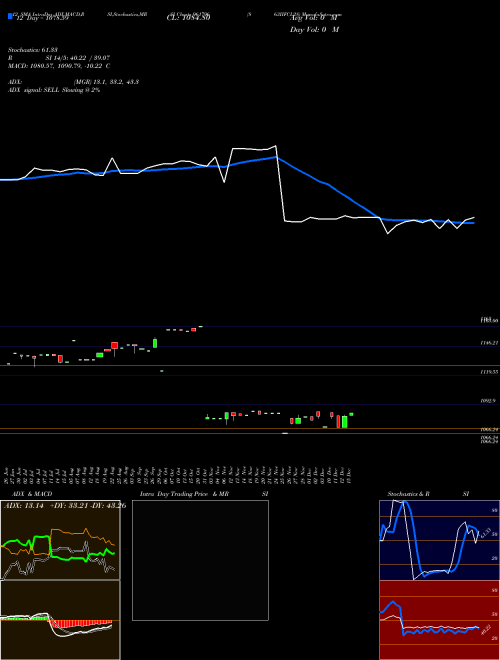Viewport: 500px width, 660px height.
Task: Click the 'Stochastics & R' panel title
Action: (409, 494)
